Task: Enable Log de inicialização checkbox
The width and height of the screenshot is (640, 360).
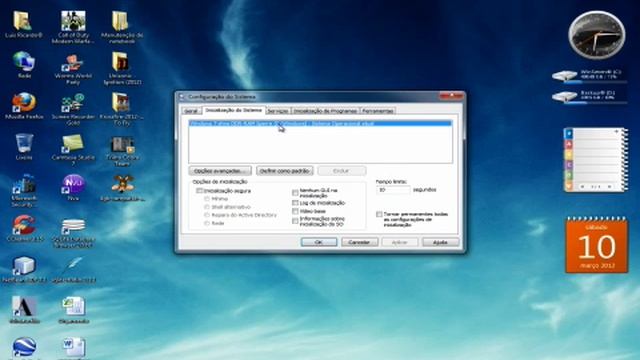Action: 295,203
